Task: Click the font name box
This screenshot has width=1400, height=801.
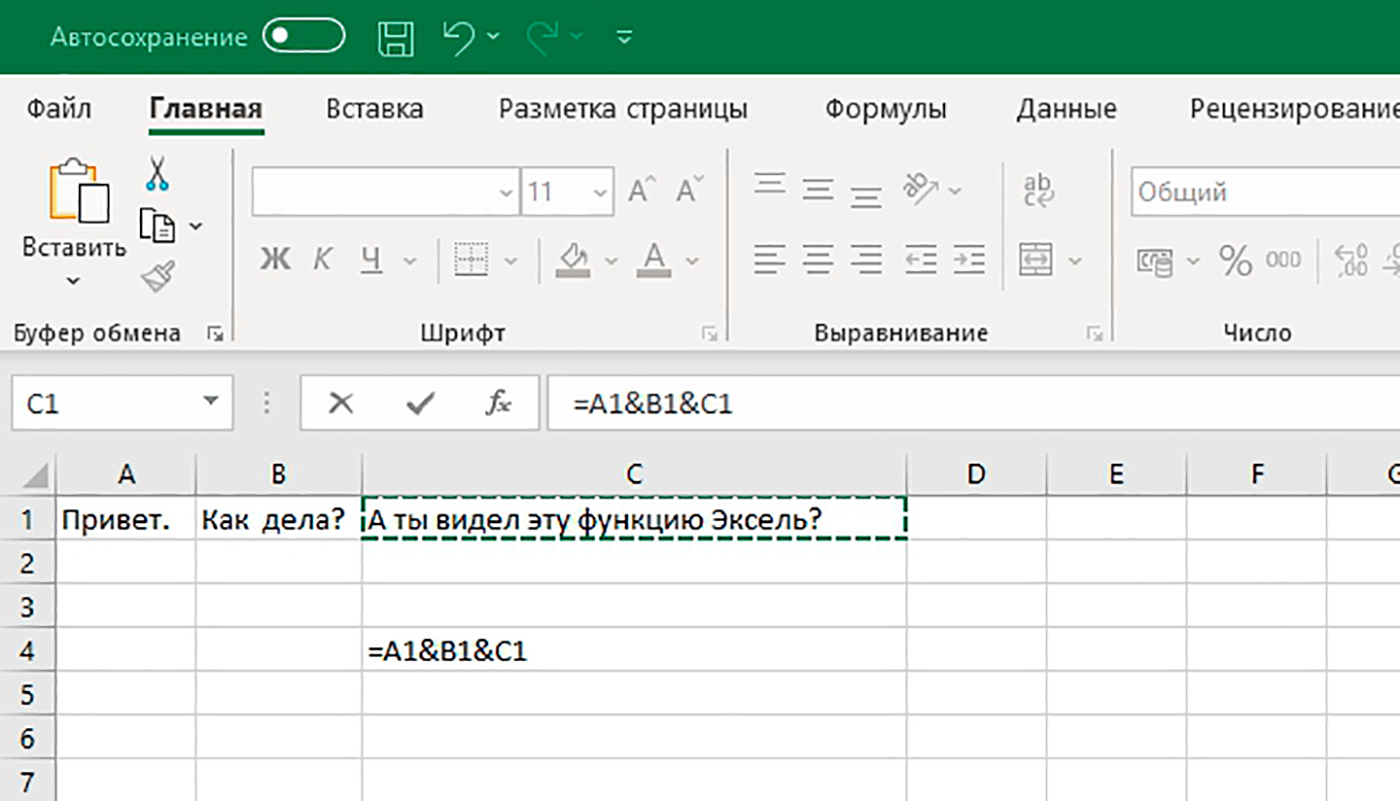Action: (x=385, y=191)
